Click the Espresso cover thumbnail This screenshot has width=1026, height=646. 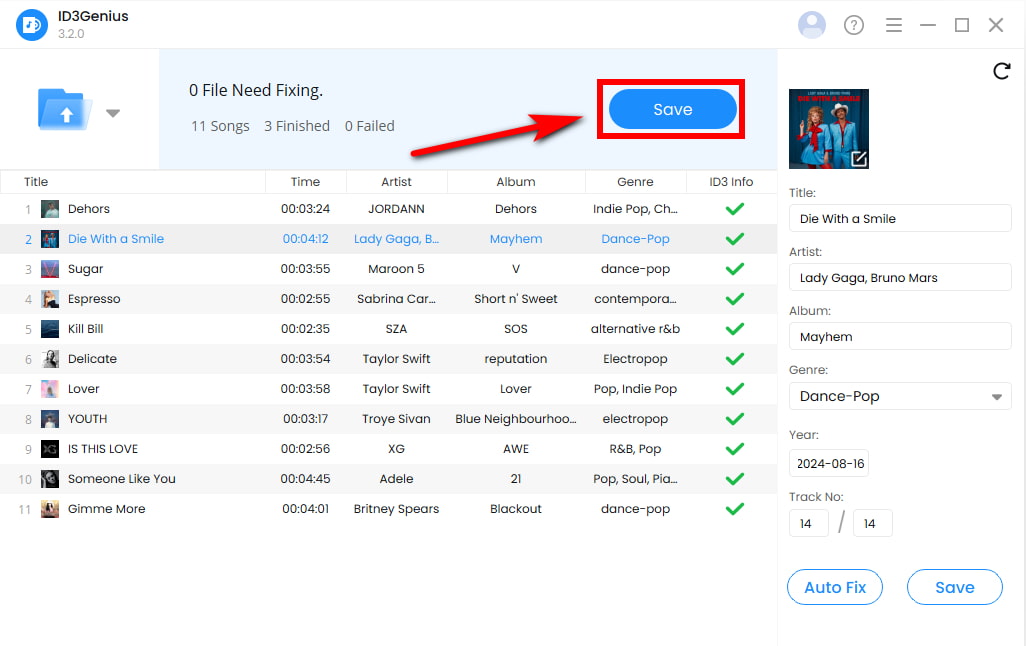pos(50,299)
